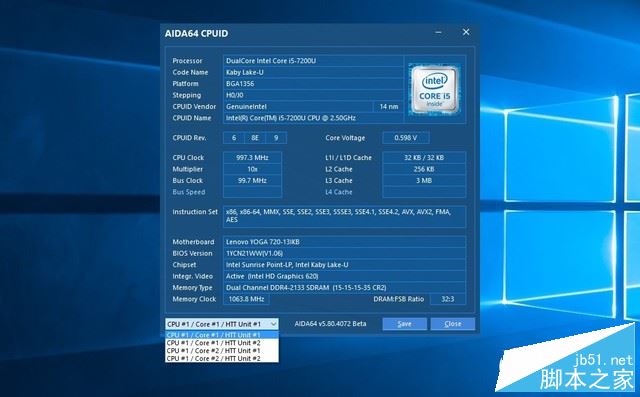The width and height of the screenshot is (640, 397).
Task: Click the Platform value BGA1356
Action: pos(313,84)
